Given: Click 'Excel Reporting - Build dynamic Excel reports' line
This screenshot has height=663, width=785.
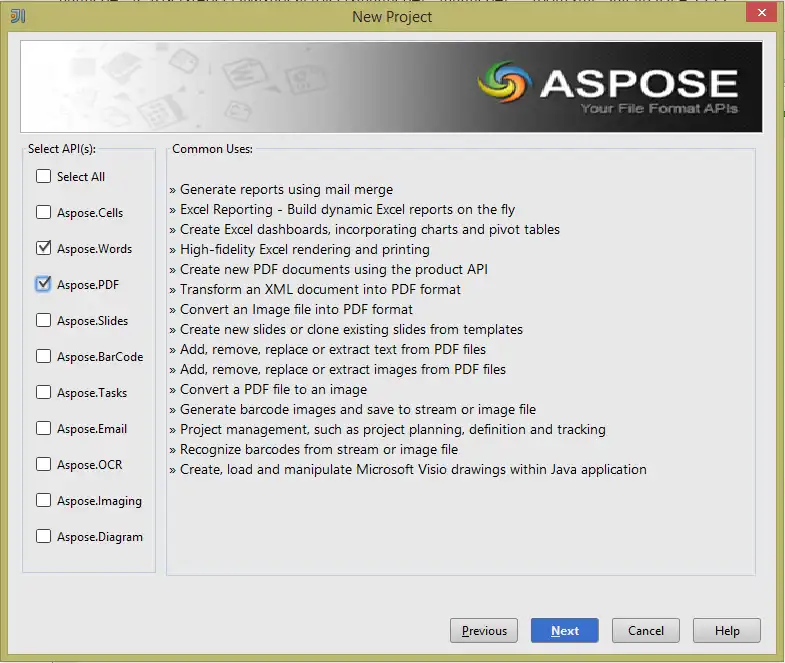Looking at the screenshot, I should (342, 210).
